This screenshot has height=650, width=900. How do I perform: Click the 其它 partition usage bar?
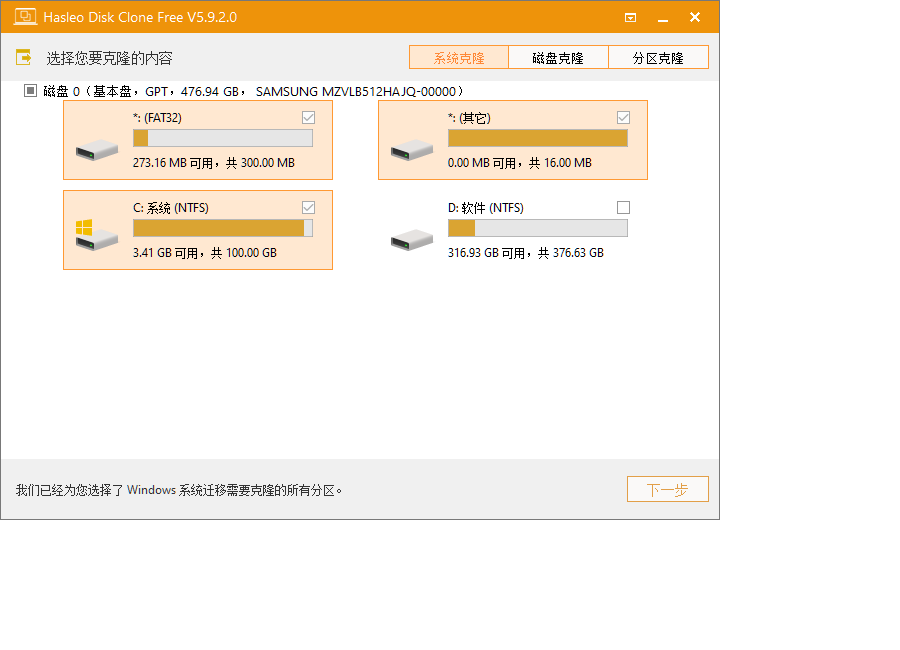pyautogui.click(x=538, y=138)
